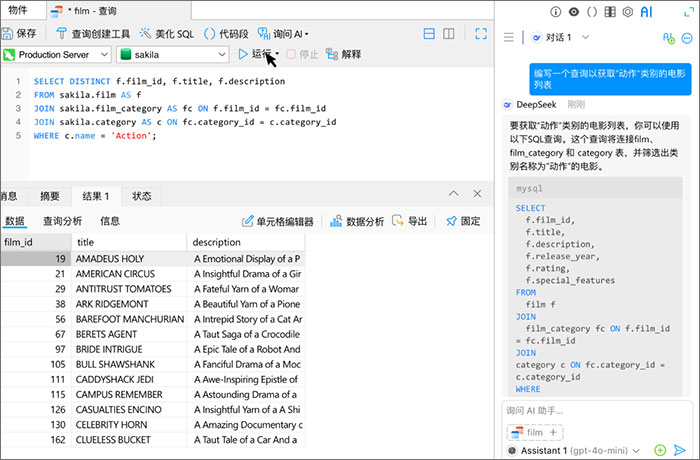
Task: Select the BAREFOOT MANCHURIAN cell
Action: [129, 319]
